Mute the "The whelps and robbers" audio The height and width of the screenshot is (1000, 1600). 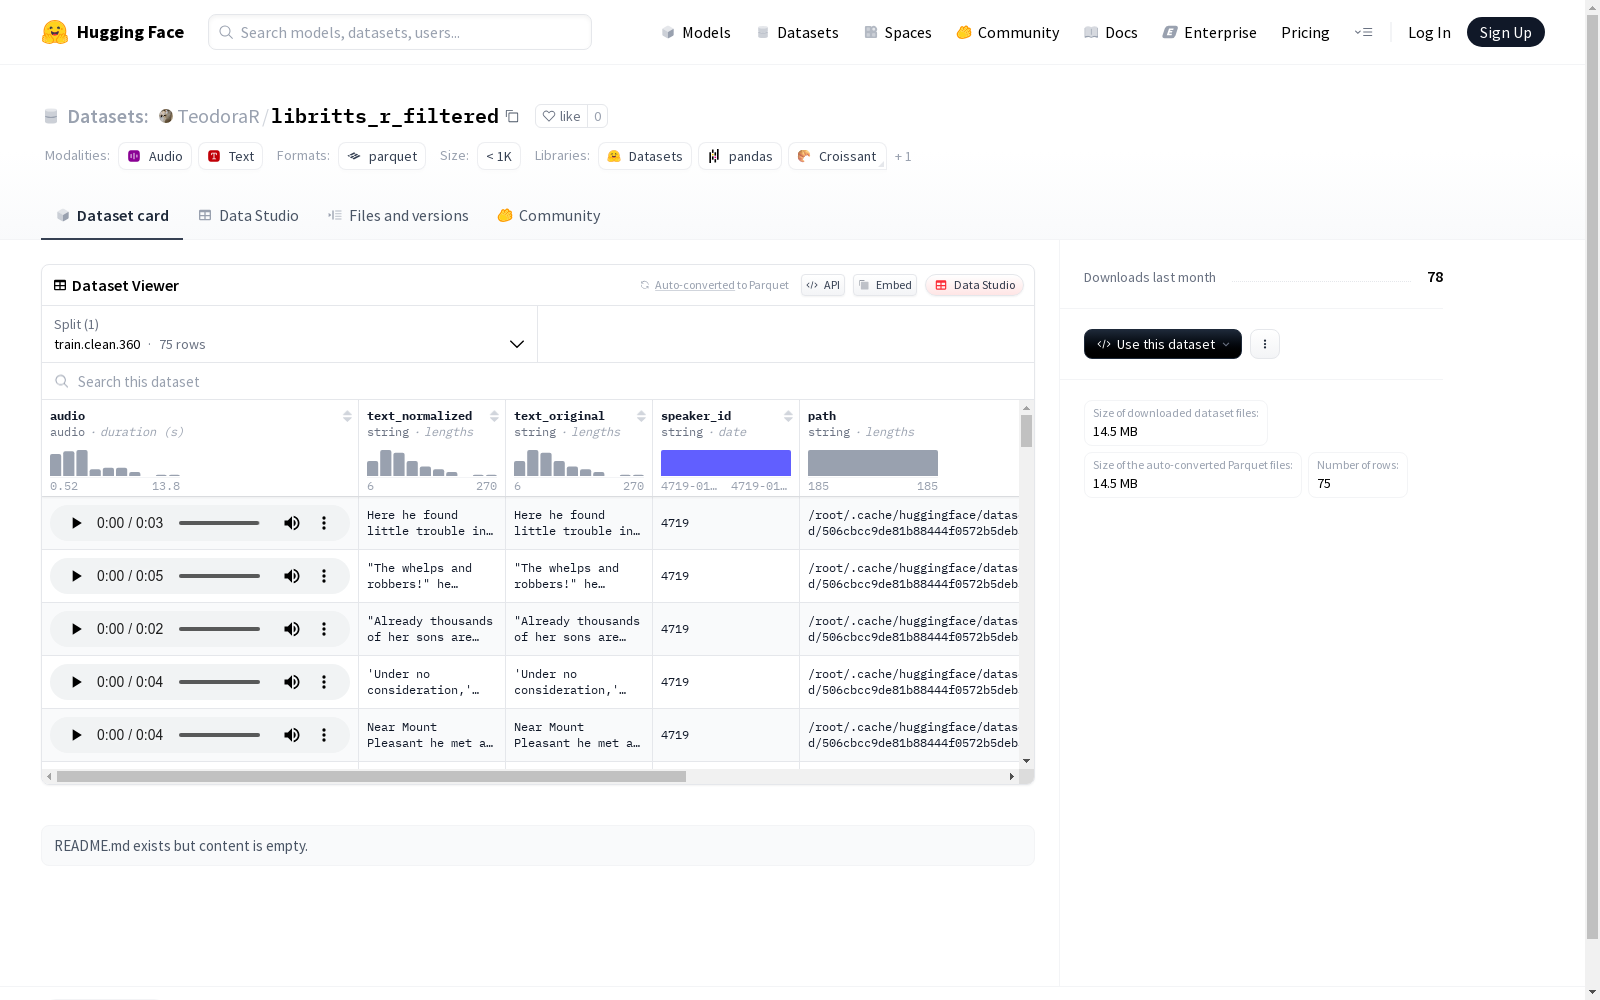[x=292, y=576]
